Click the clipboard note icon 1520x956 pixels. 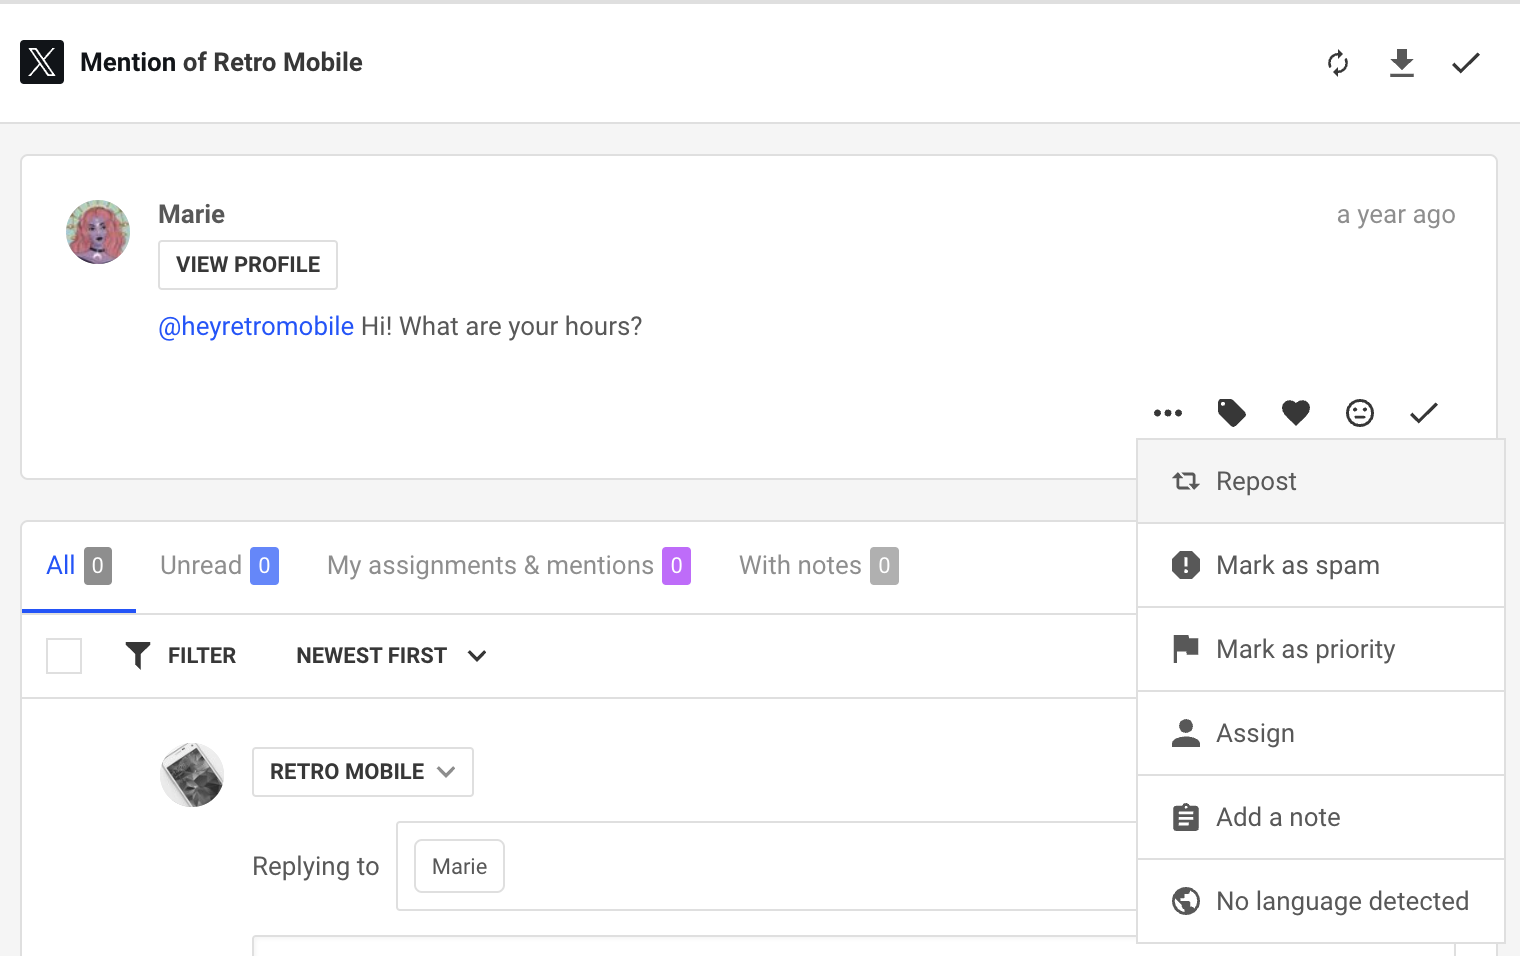click(1186, 817)
